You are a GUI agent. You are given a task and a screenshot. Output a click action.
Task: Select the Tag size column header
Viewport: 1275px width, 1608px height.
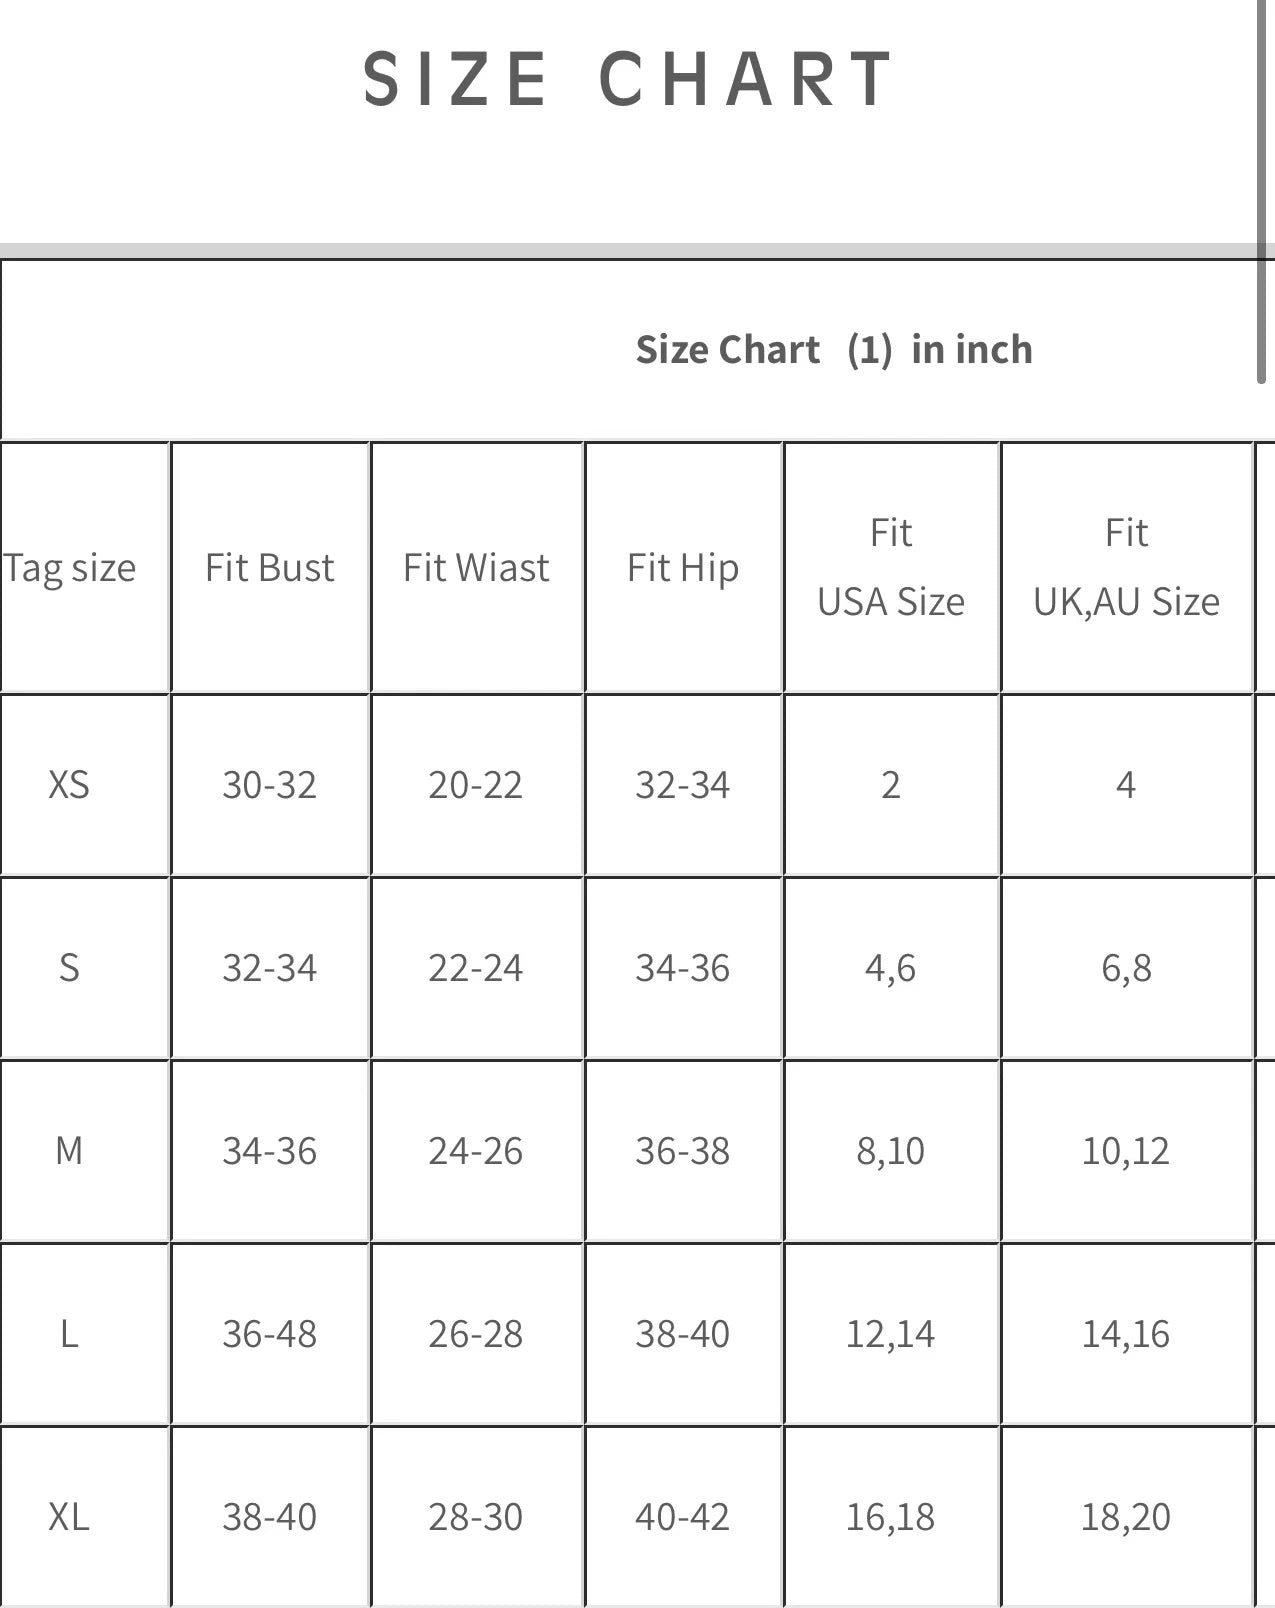pyautogui.click(x=70, y=568)
